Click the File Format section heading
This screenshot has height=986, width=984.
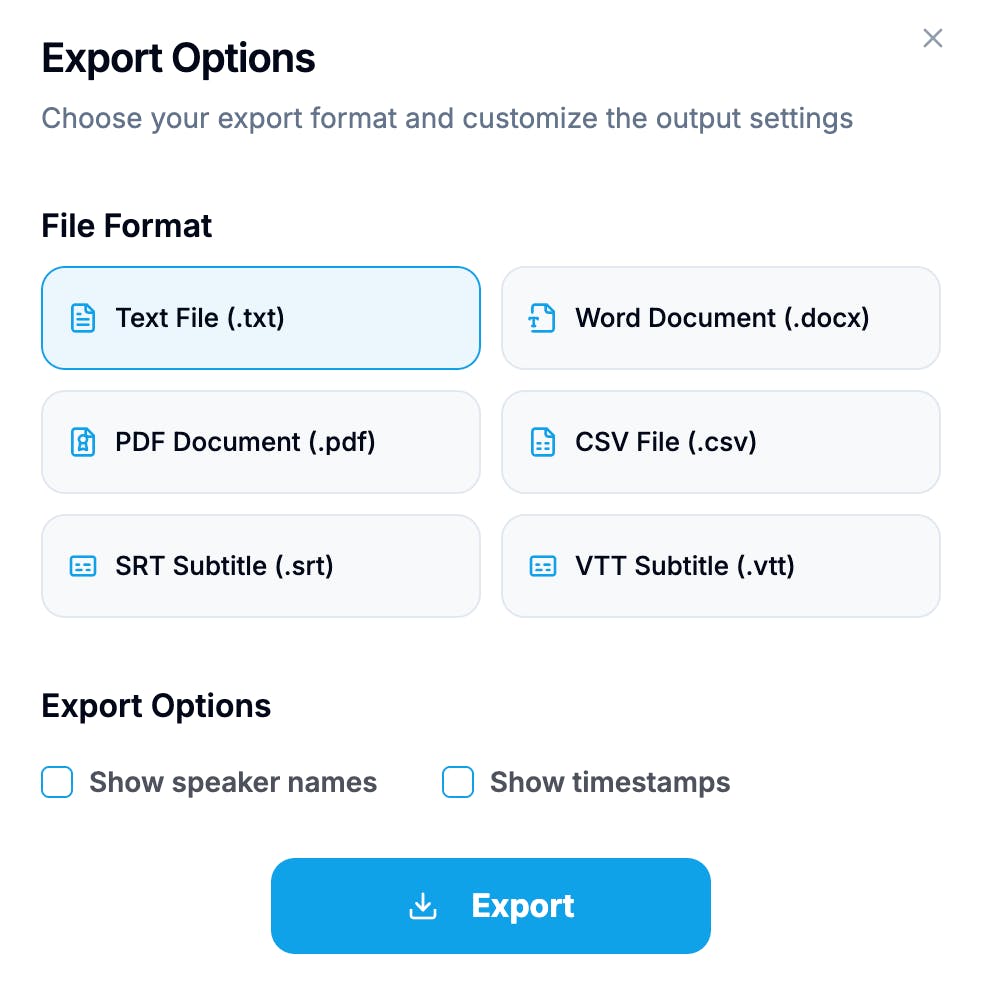[x=127, y=226]
